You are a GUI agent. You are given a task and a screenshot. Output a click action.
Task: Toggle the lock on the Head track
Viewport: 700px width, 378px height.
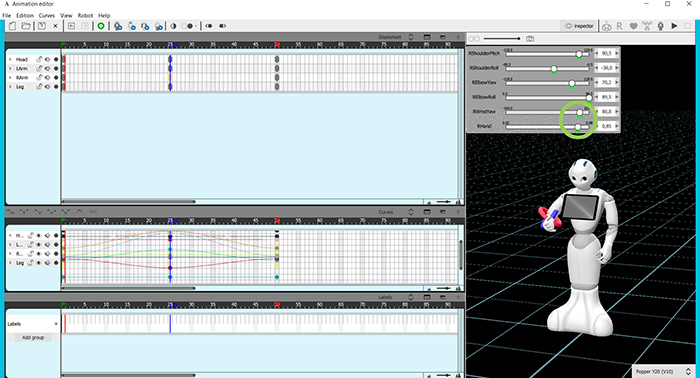tap(39, 59)
